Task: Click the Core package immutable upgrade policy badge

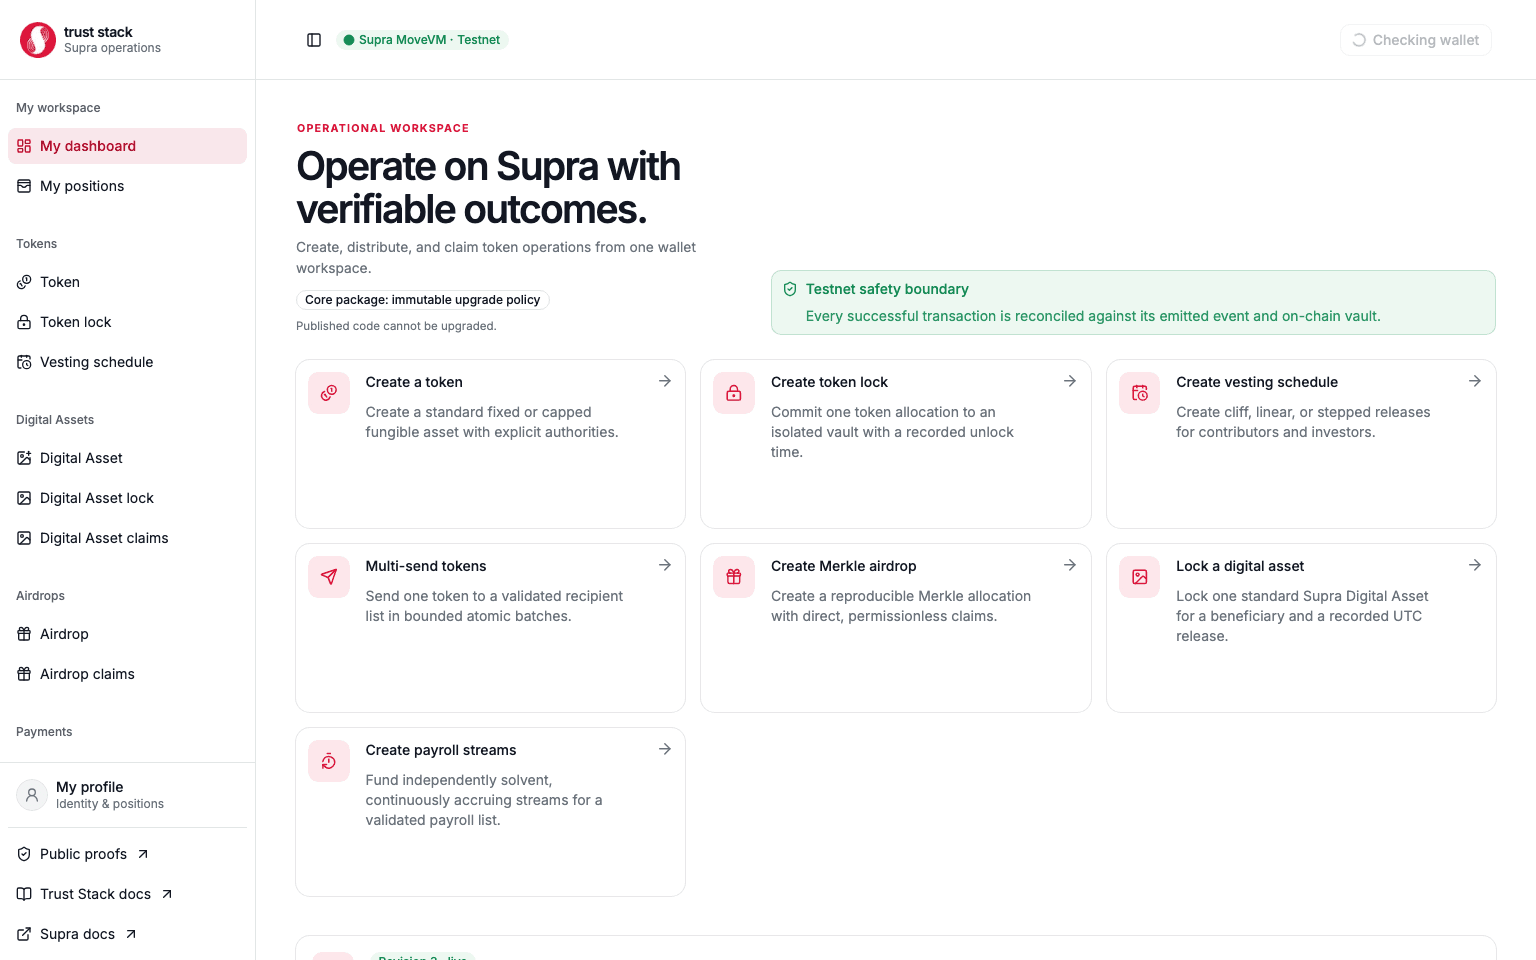Action: pos(423,300)
